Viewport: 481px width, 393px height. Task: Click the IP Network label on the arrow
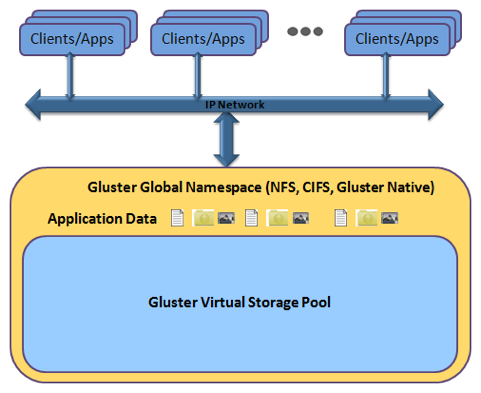point(235,105)
